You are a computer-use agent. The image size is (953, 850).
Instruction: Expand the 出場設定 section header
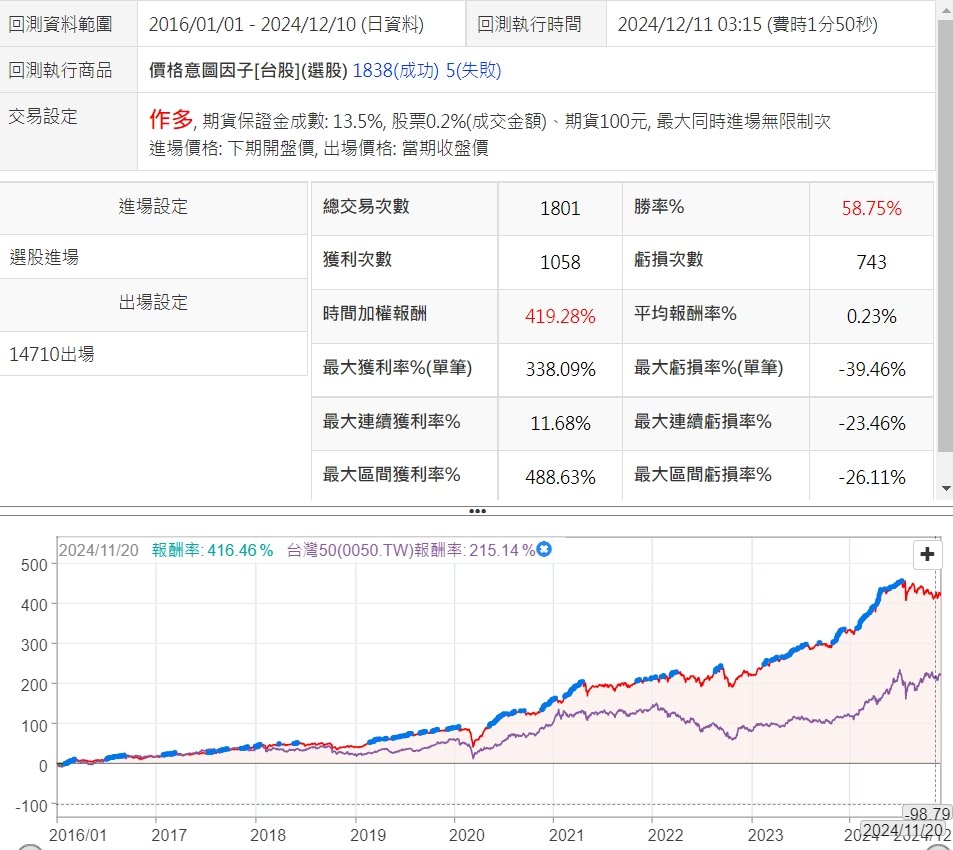click(153, 302)
